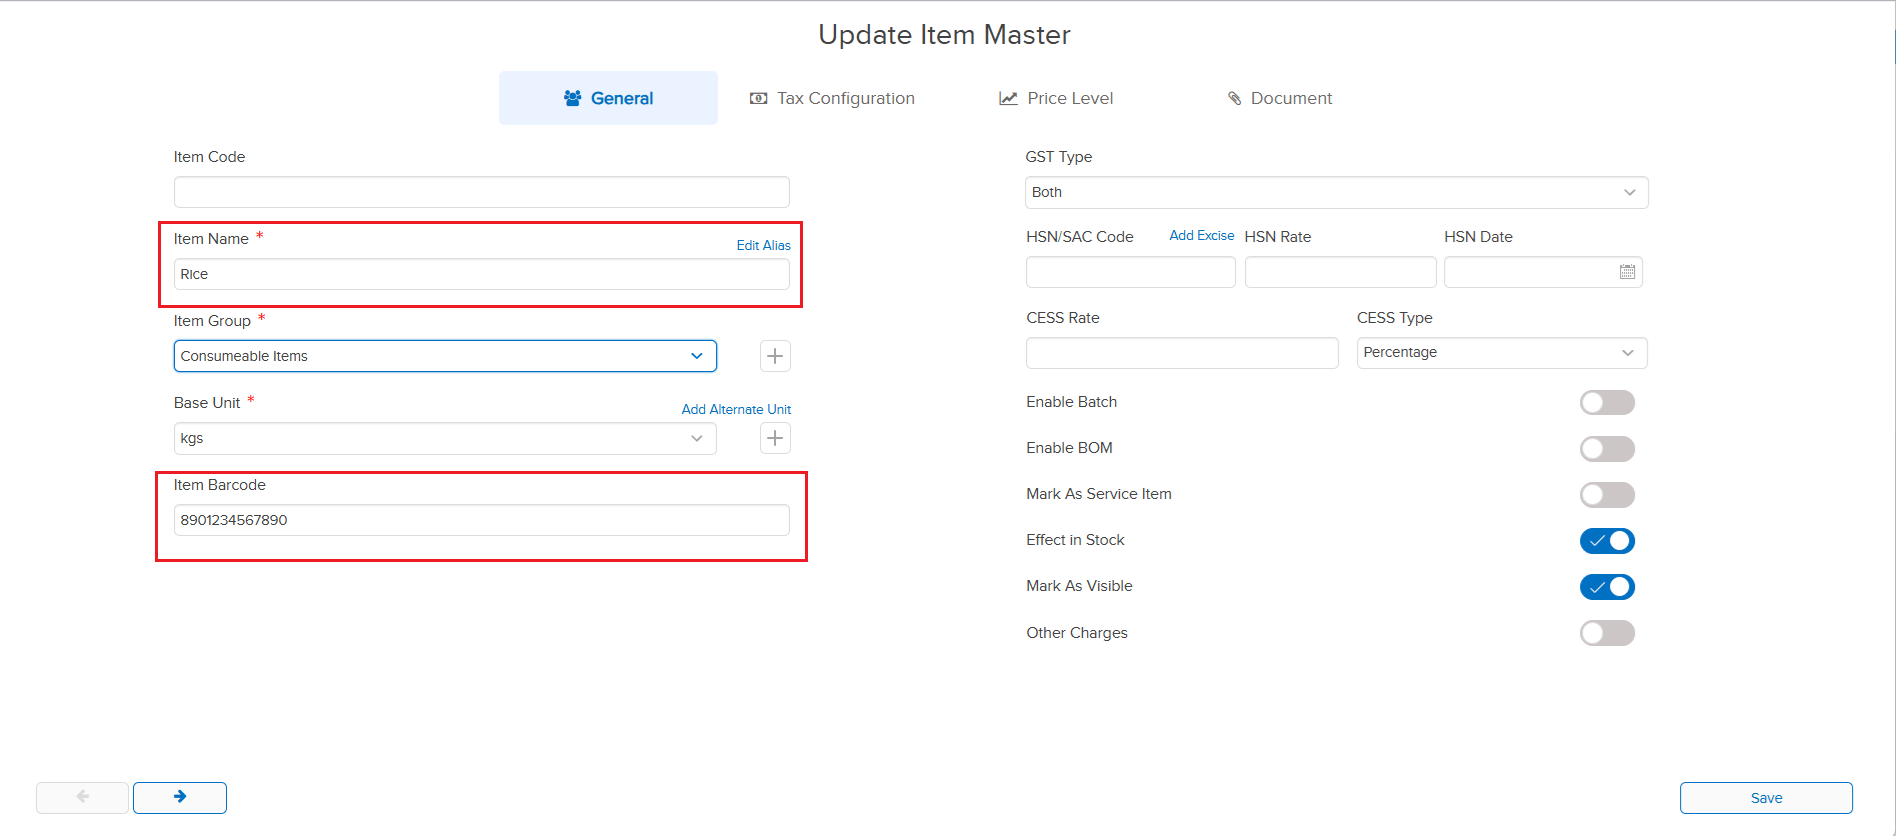Open the Price Level tab
Screen dimensions: 1896x836
tap(1056, 98)
